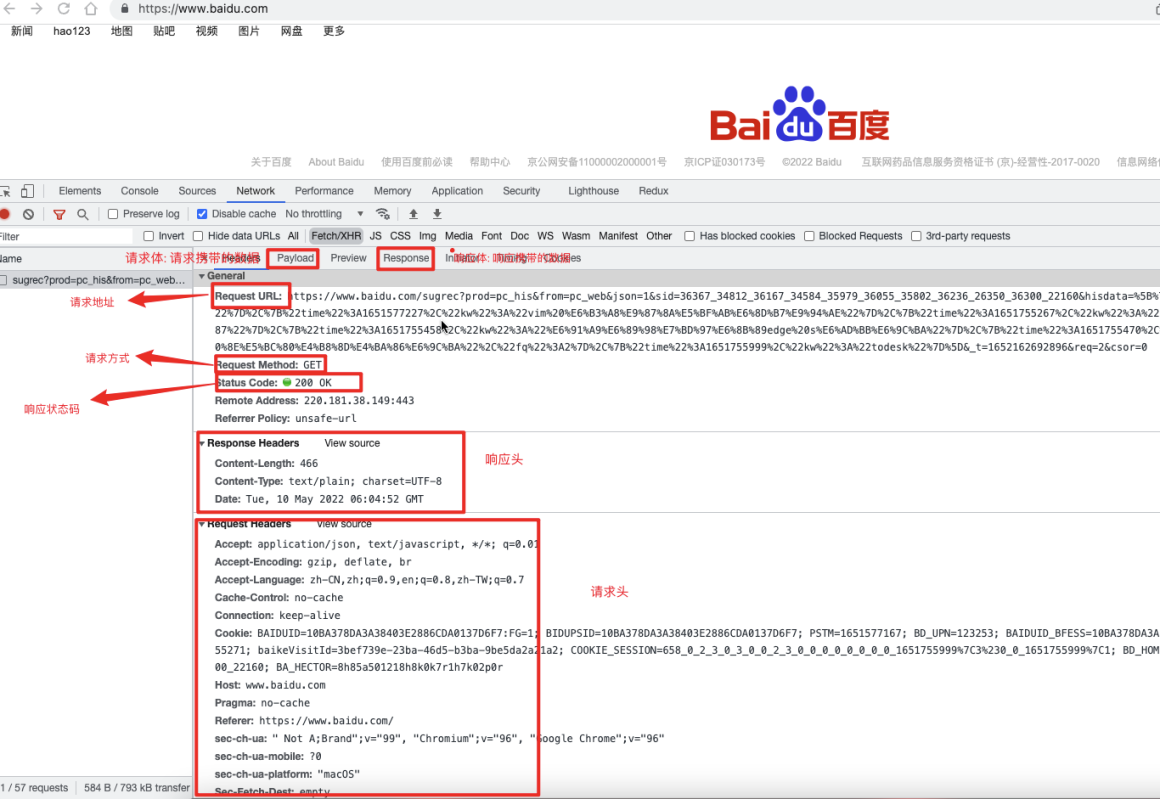The height and width of the screenshot is (799, 1160).
Task: Filter requests by WS
Action: [545, 236]
